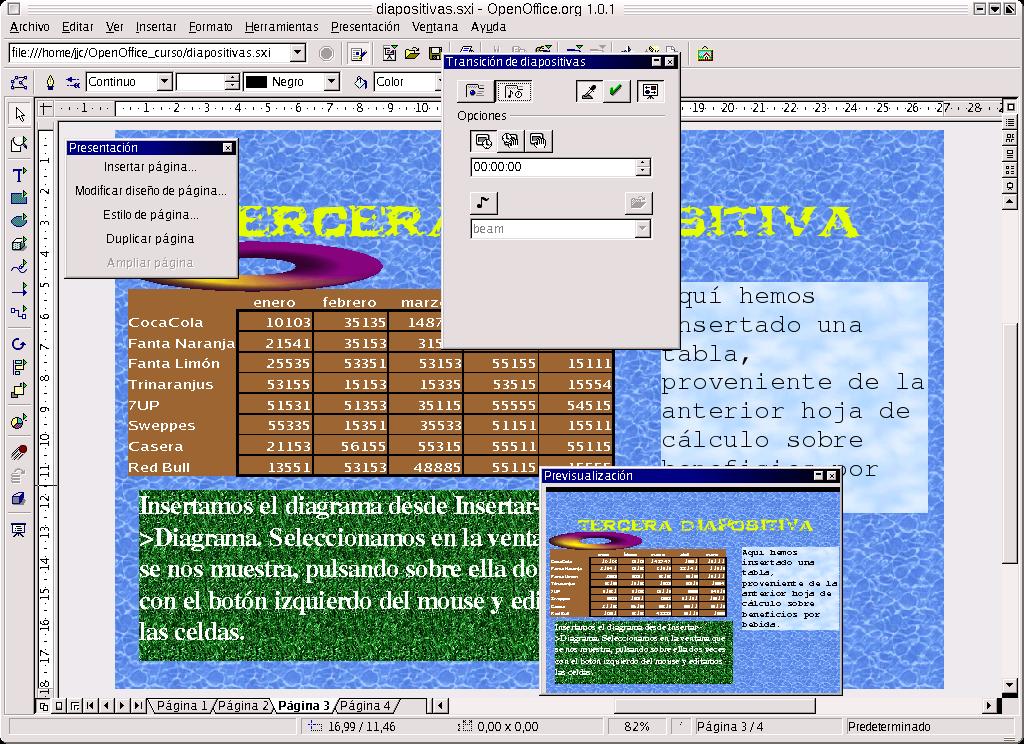1024x744 pixels.
Task: Select the Curve tool
Action: [19, 267]
